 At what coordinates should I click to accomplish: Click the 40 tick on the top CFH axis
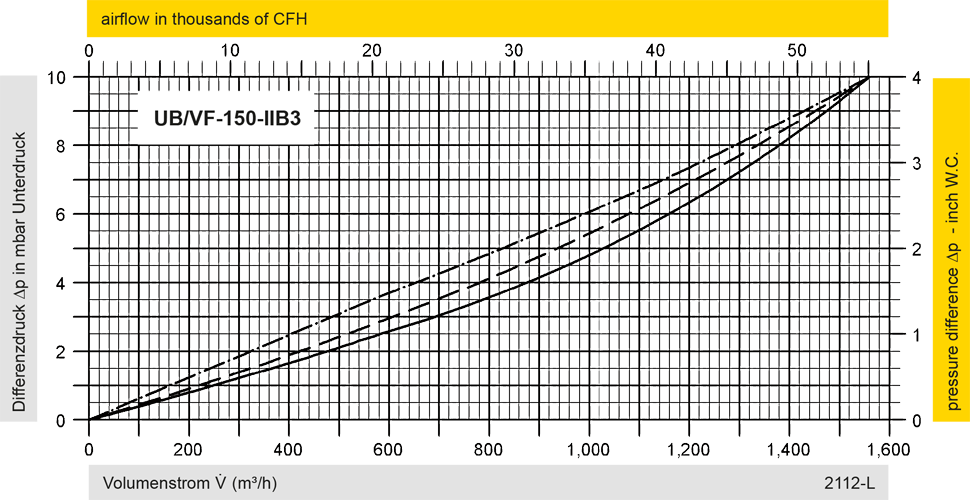coord(656,50)
